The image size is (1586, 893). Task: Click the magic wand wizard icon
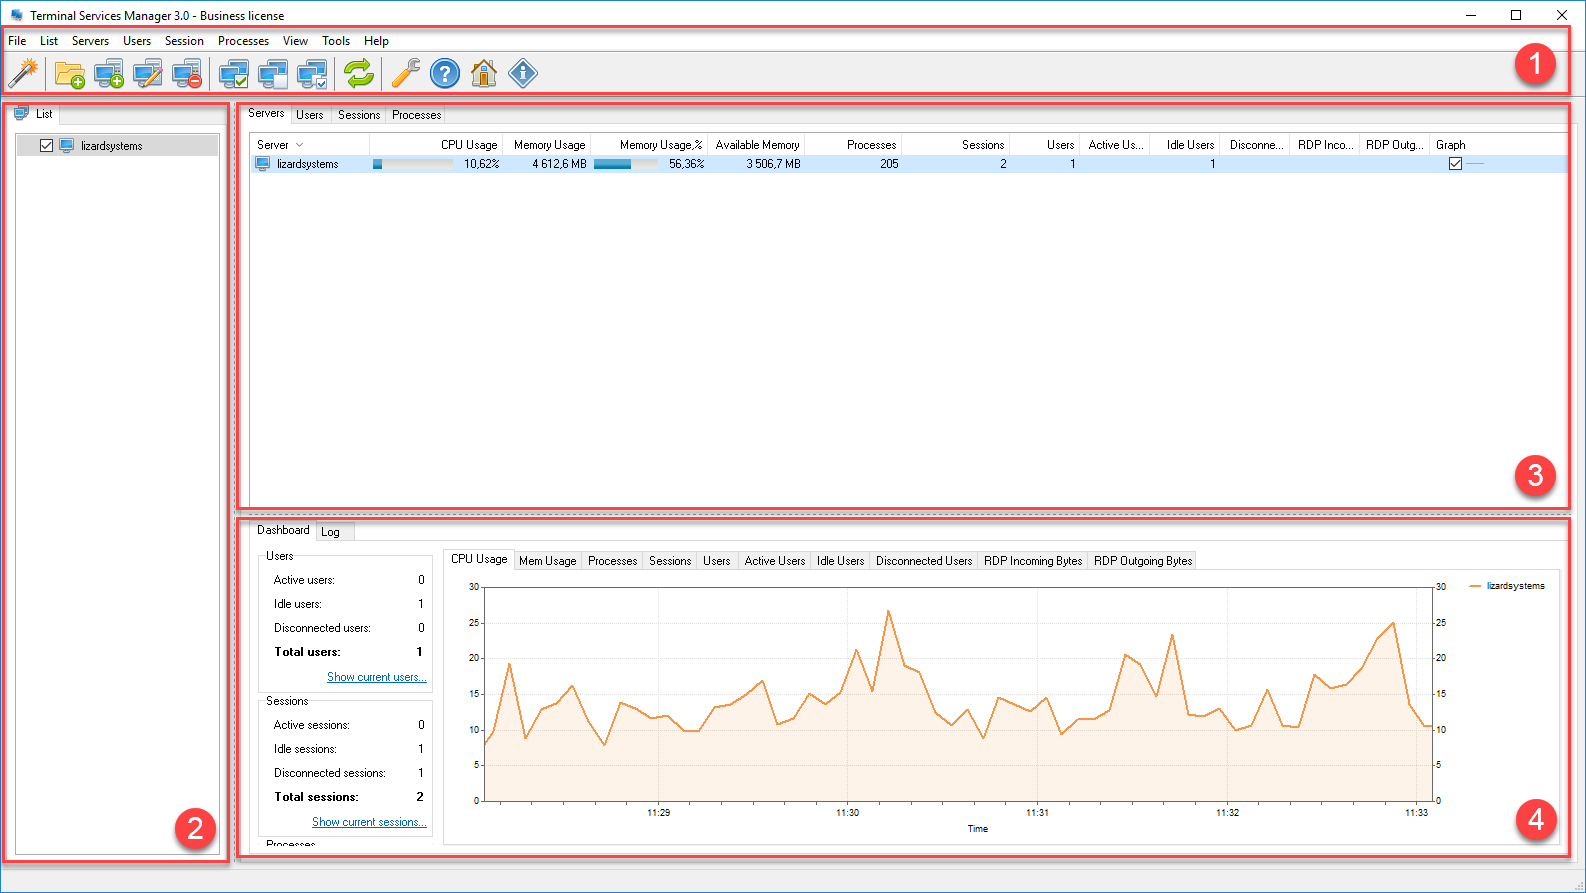click(23, 73)
